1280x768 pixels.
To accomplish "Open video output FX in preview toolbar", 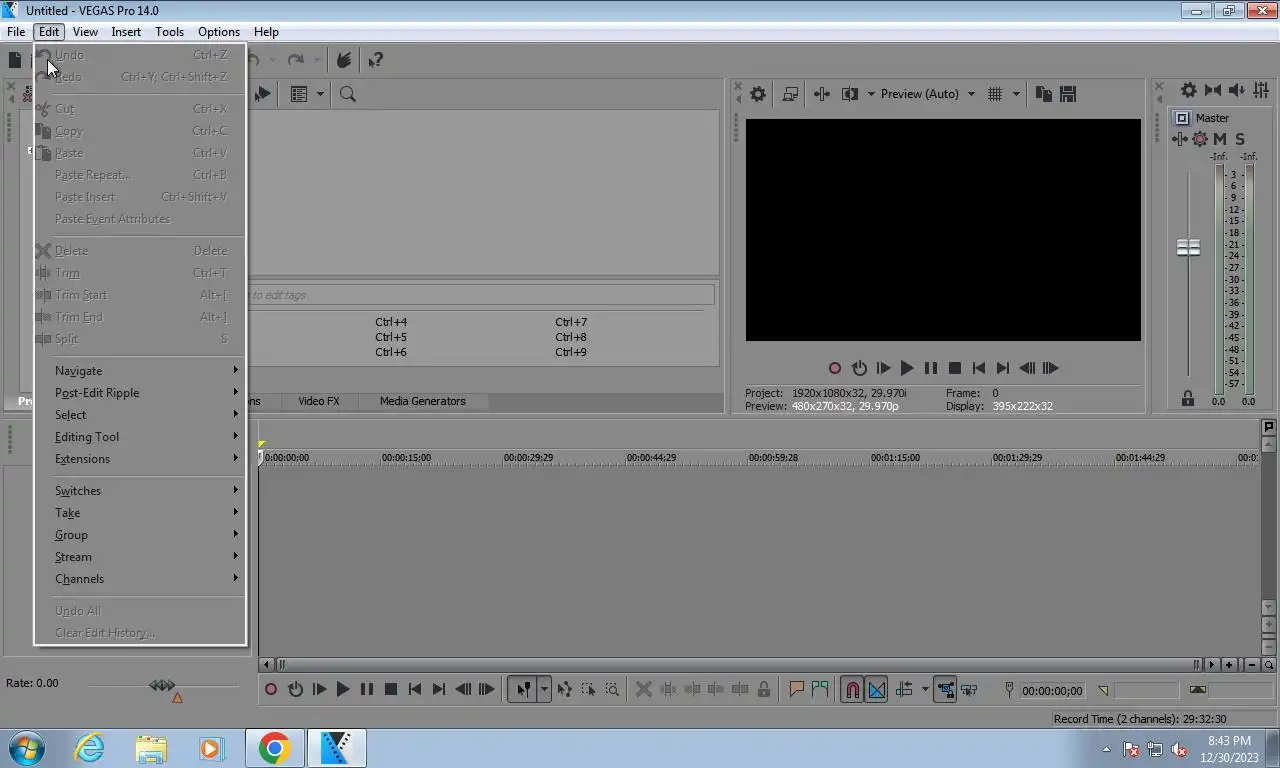I will coord(822,94).
